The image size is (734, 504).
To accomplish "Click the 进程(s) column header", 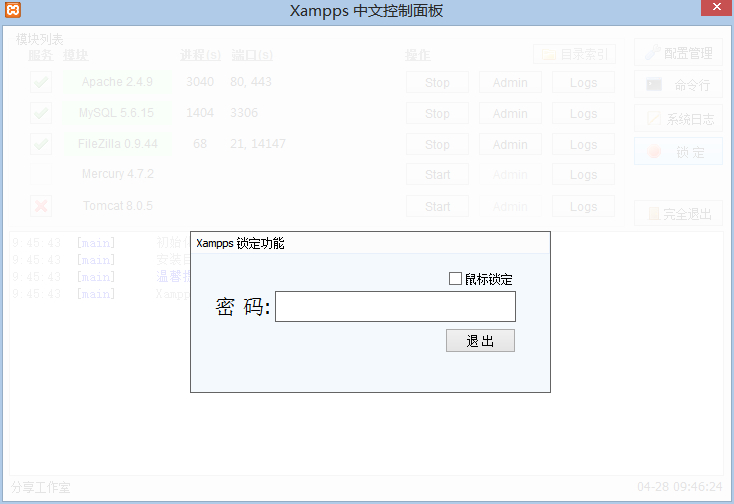I will click(200, 55).
